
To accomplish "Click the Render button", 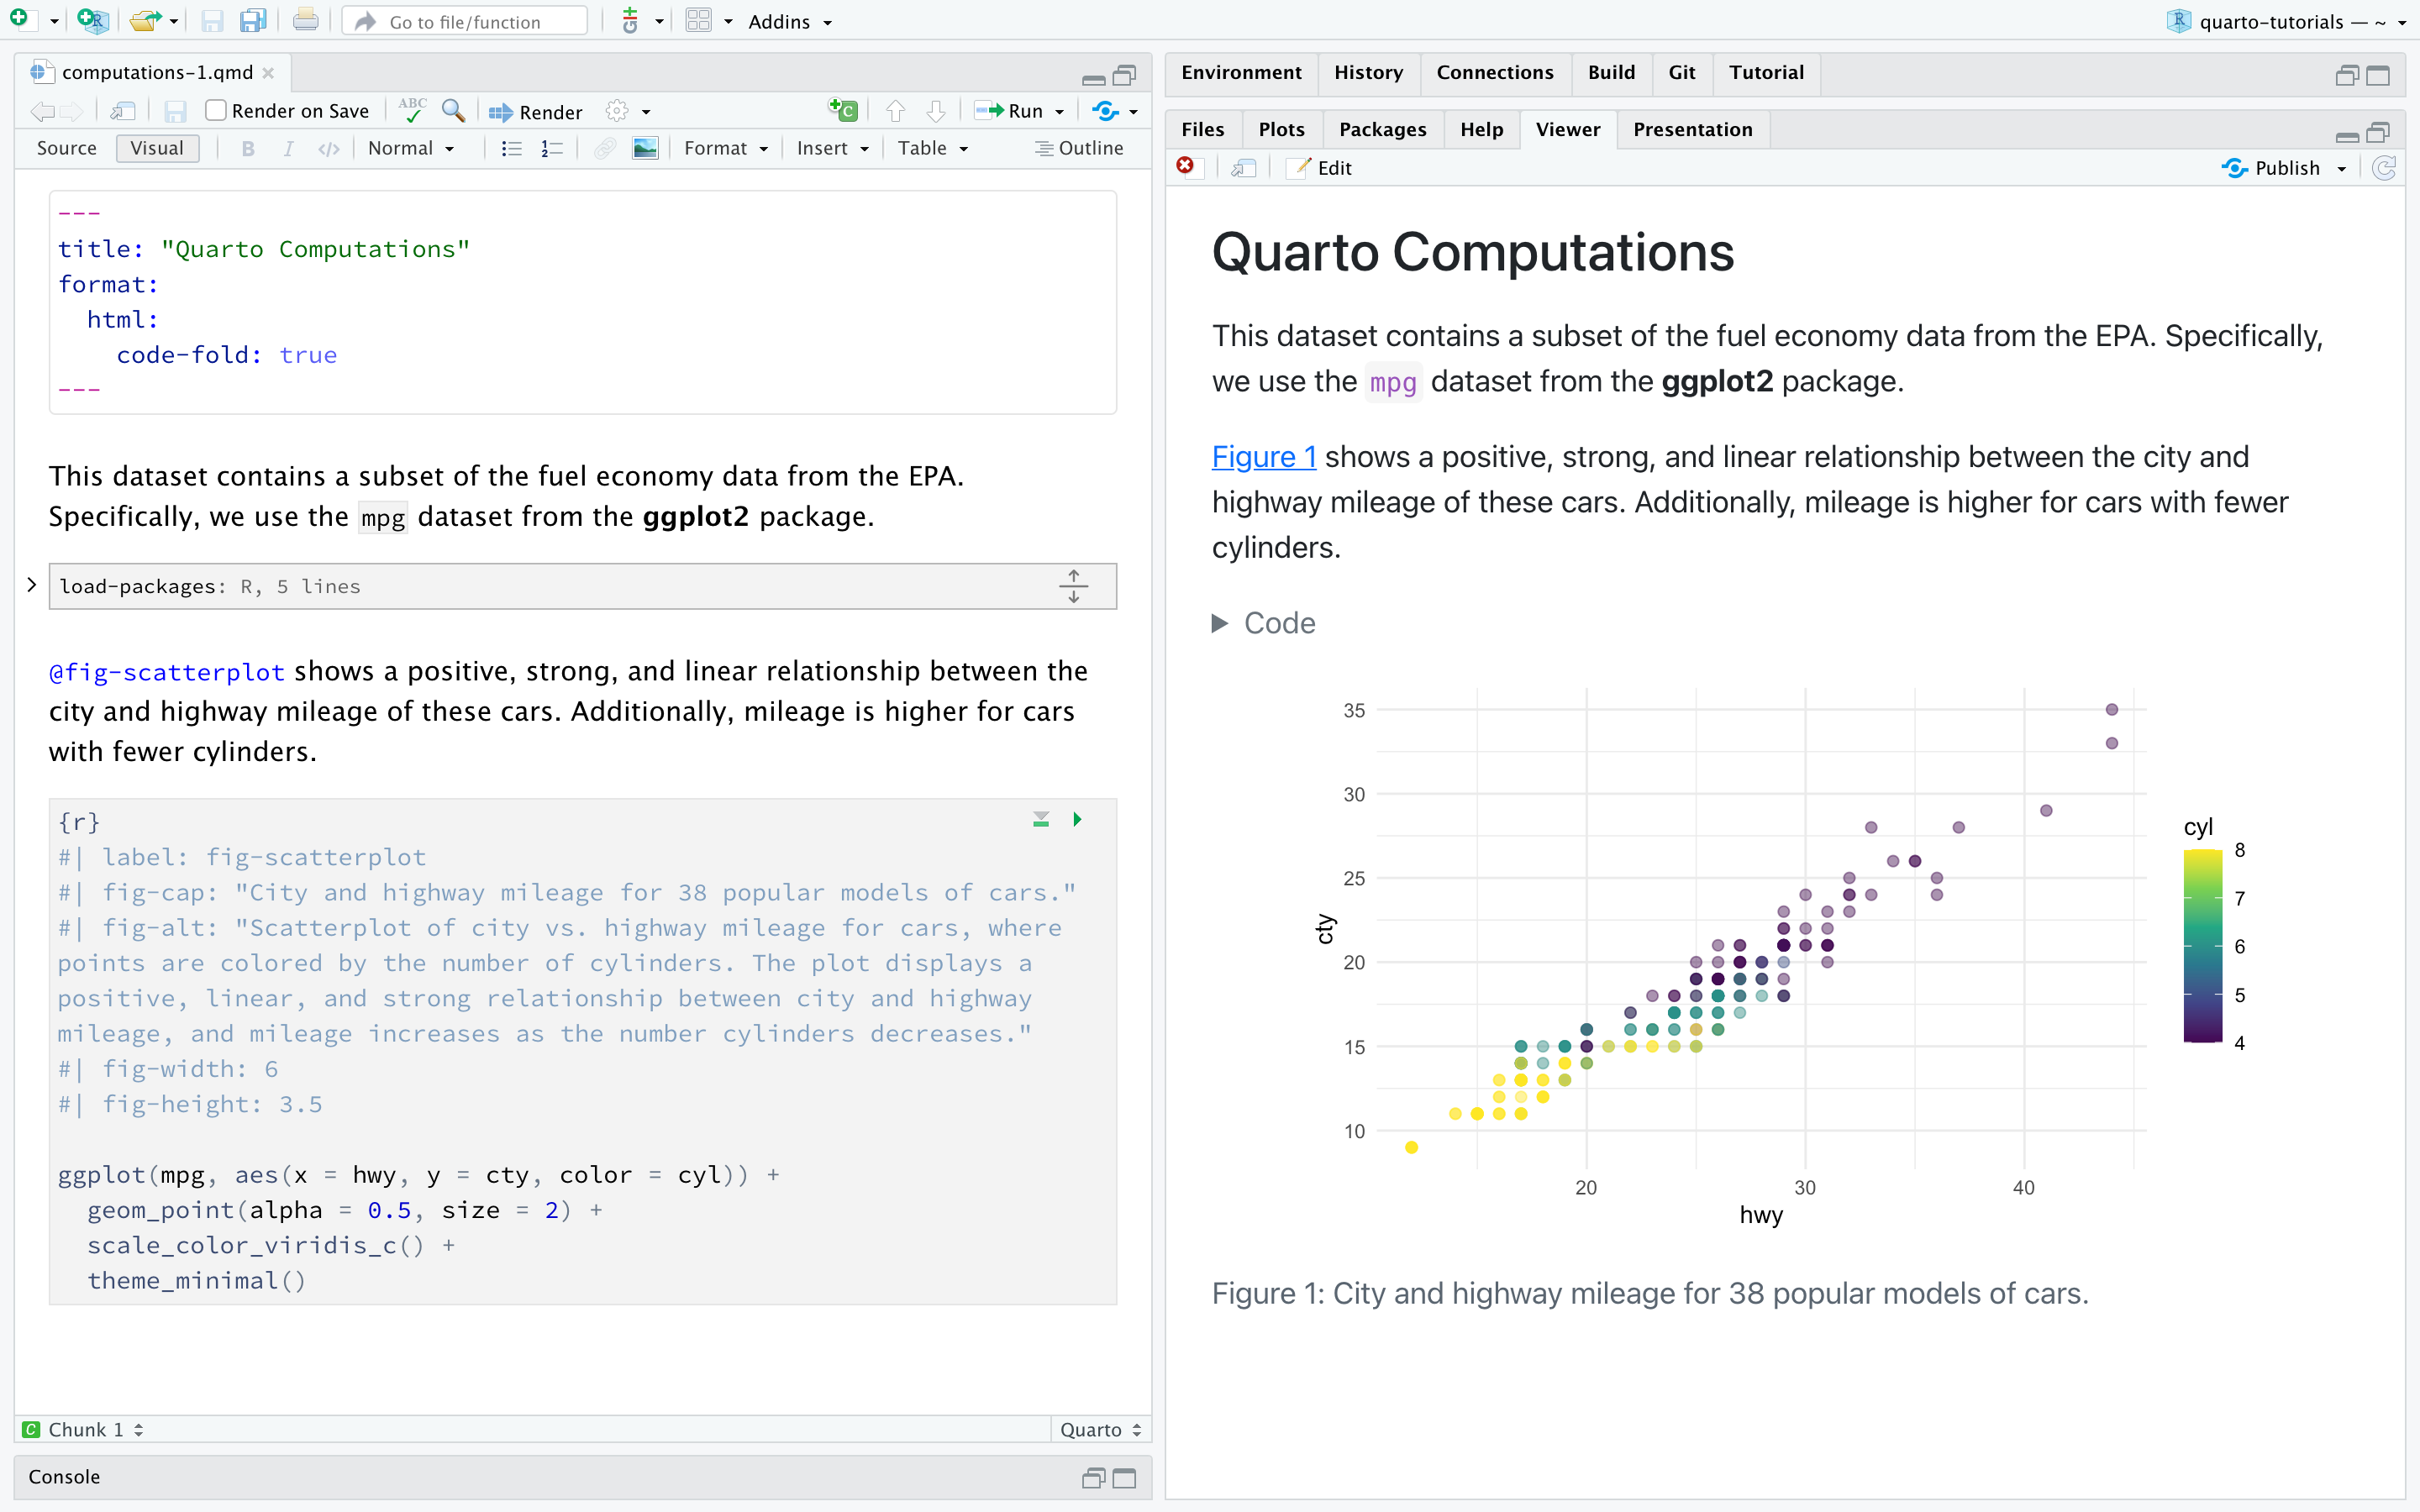I will point(534,111).
